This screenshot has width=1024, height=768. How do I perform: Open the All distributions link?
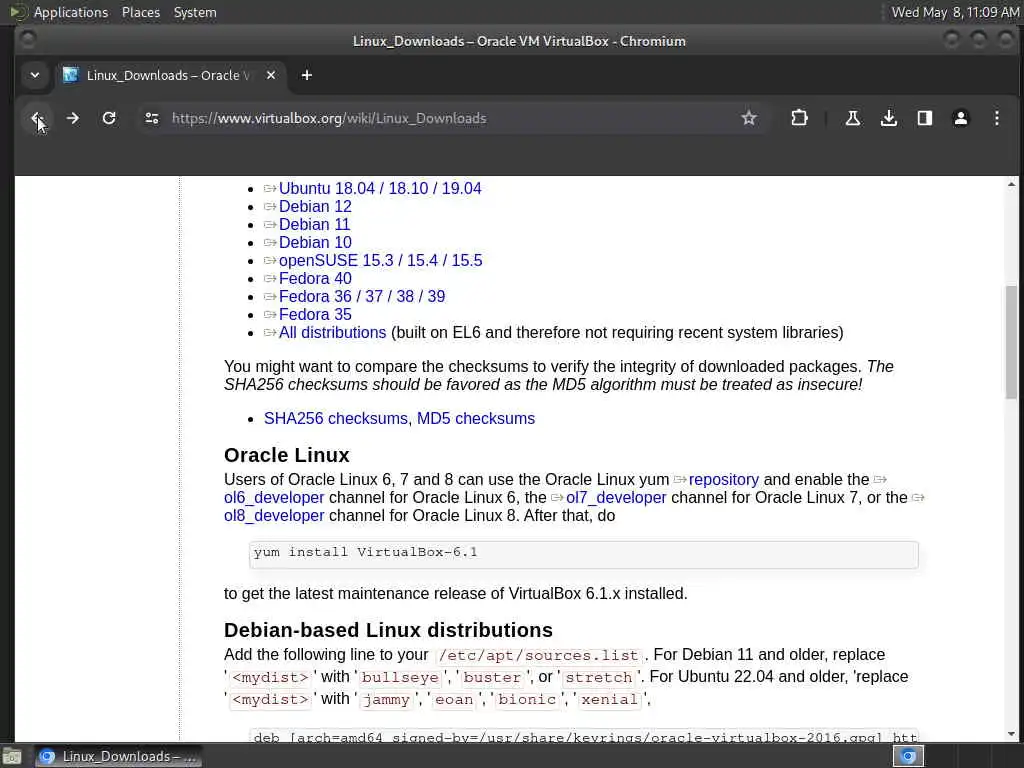332,332
